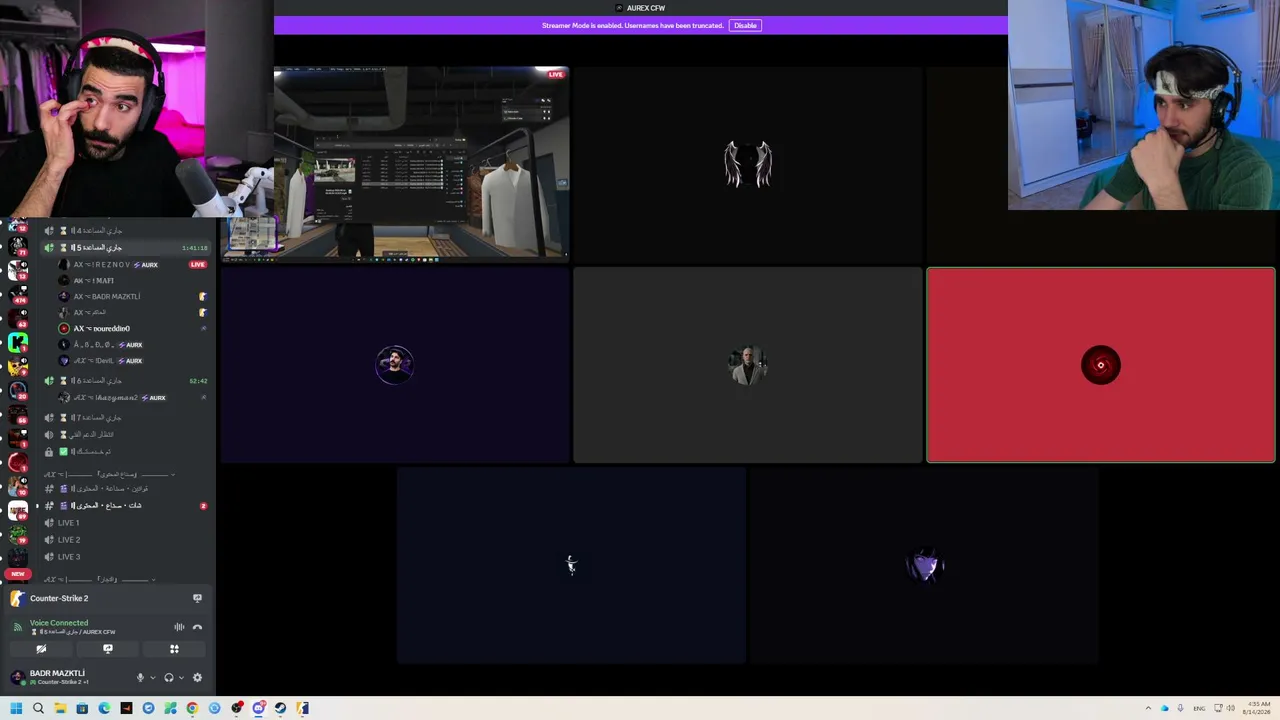This screenshot has width=1280, height=720.
Task: Open server icon with 474 badge
Action: tap(18, 293)
